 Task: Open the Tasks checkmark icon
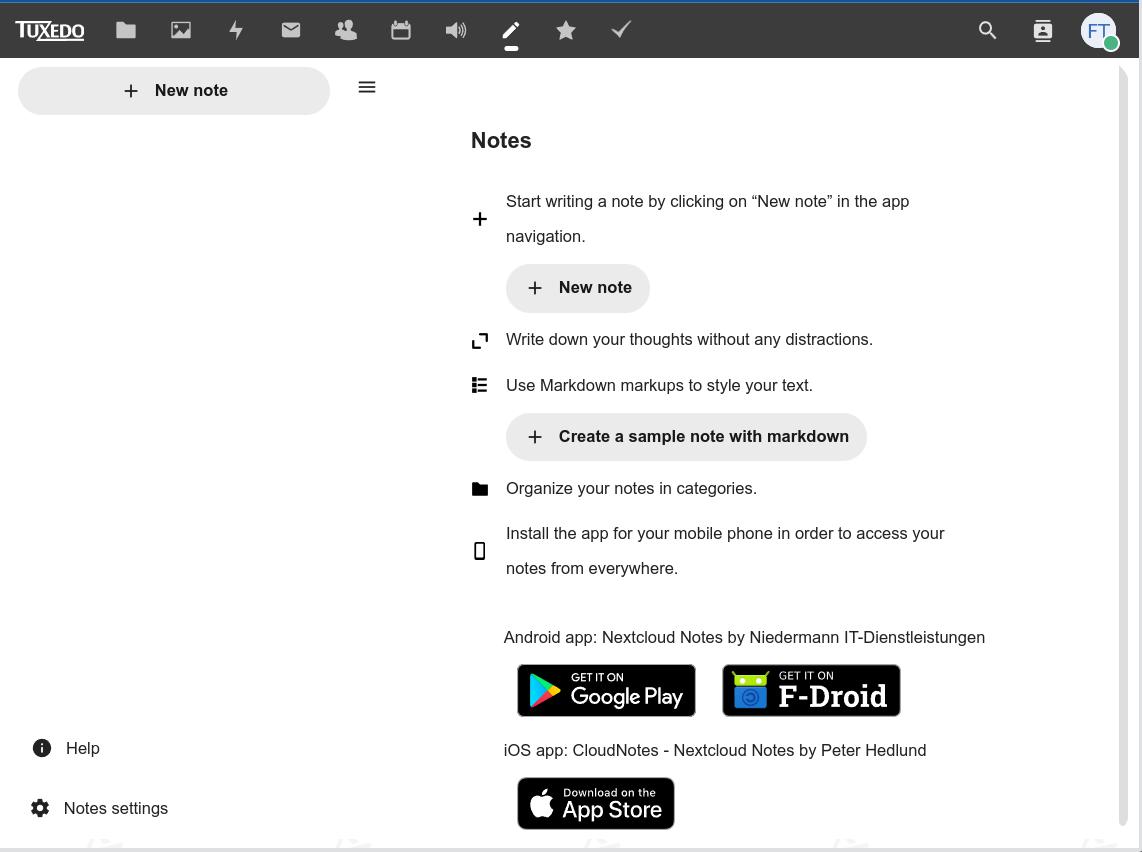621,30
